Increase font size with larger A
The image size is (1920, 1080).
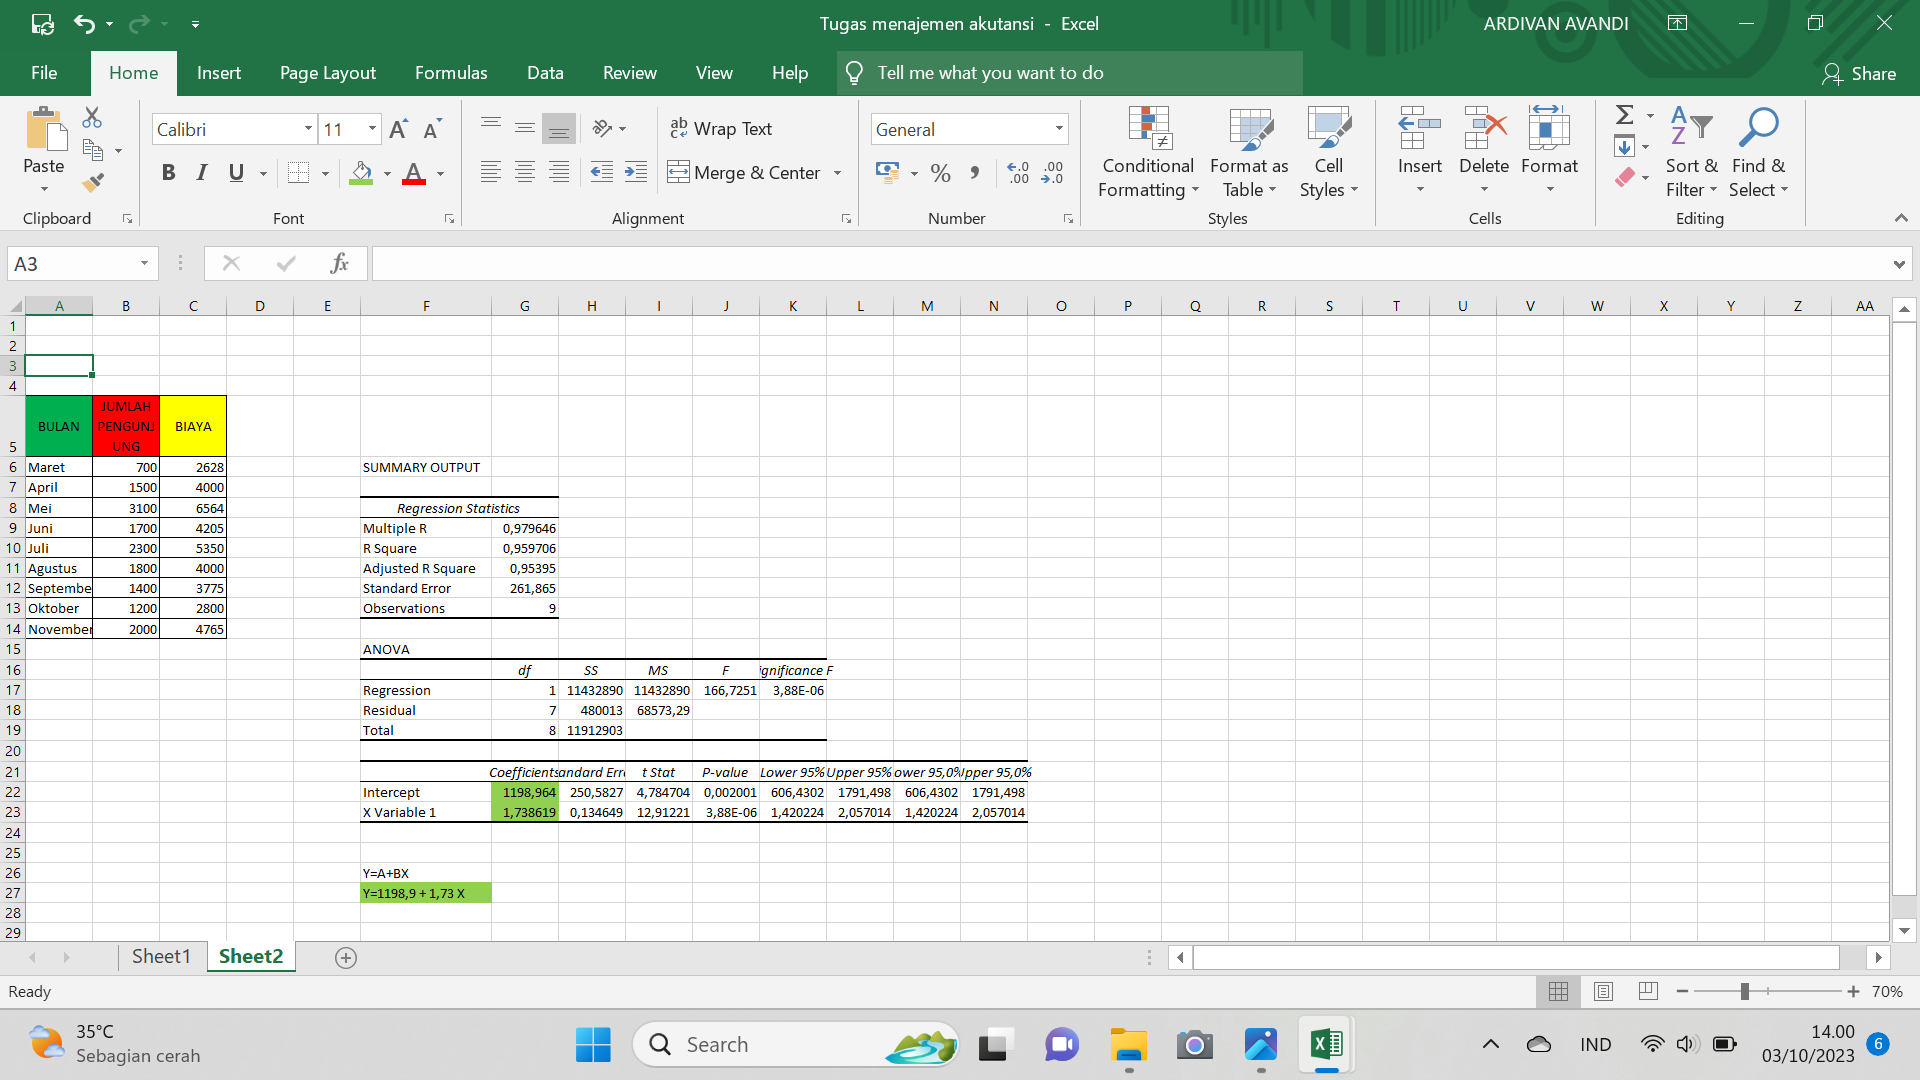[x=398, y=129]
